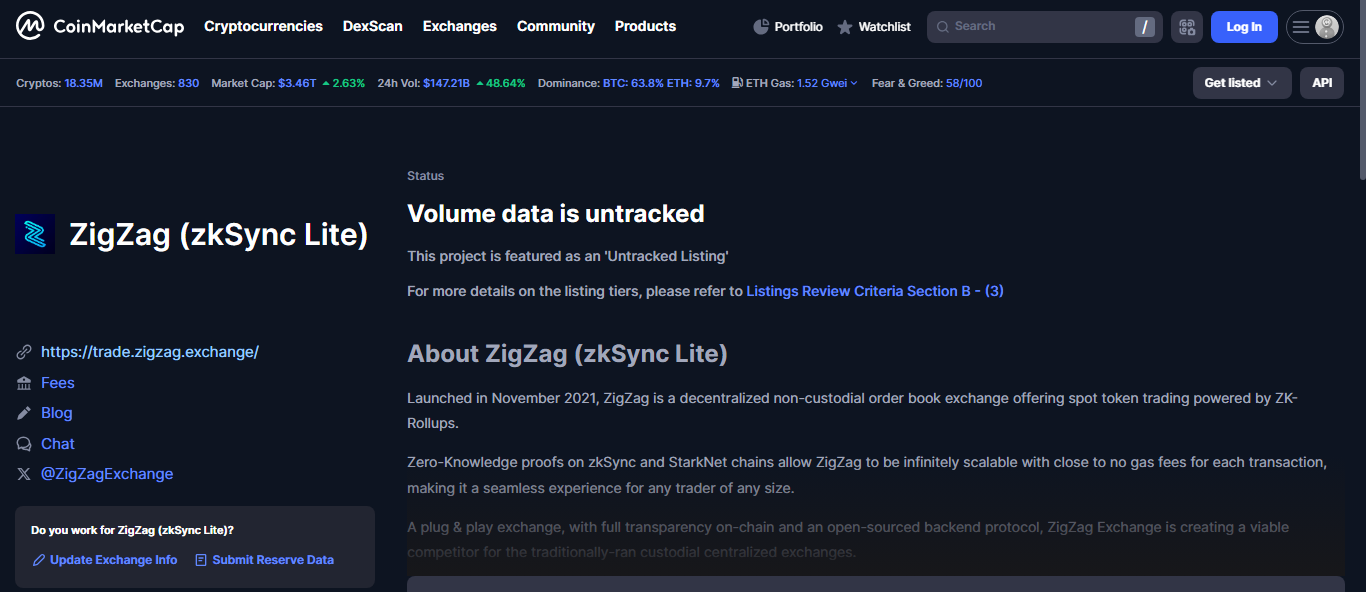This screenshot has height=592, width=1366.
Task: Click the 'About ZigZag (zkSync Lite)' heading
Action: pyautogui.click(x=567, y=354)
